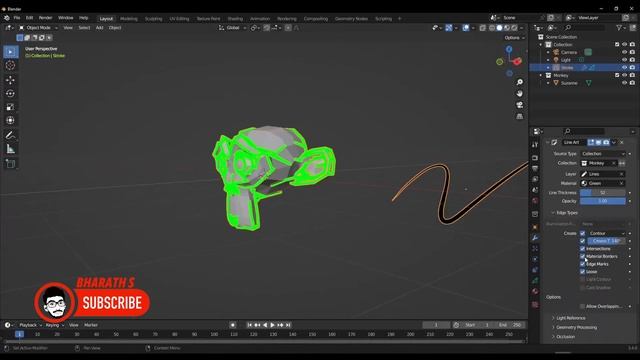Hide the Suzanne object in outliner

pyautogui.click(x=624, y=83)
